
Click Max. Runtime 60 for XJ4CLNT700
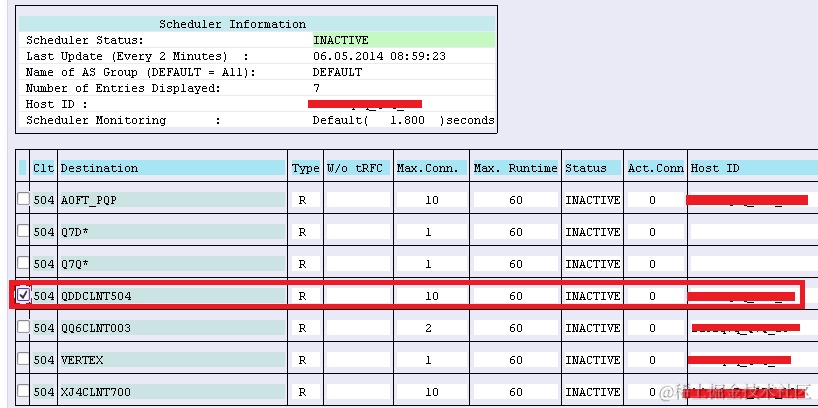[x=515, y=392]
